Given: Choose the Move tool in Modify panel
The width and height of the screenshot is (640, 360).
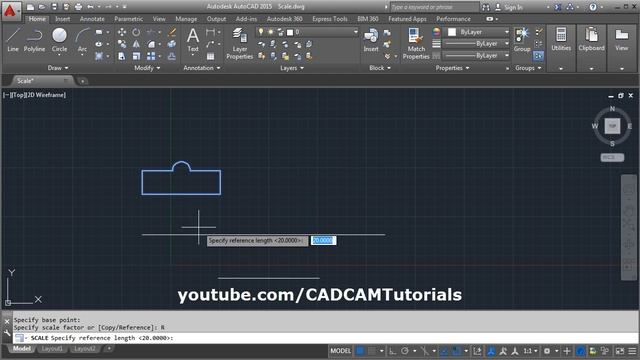Looking at the screenshot, I should [122, 32].
